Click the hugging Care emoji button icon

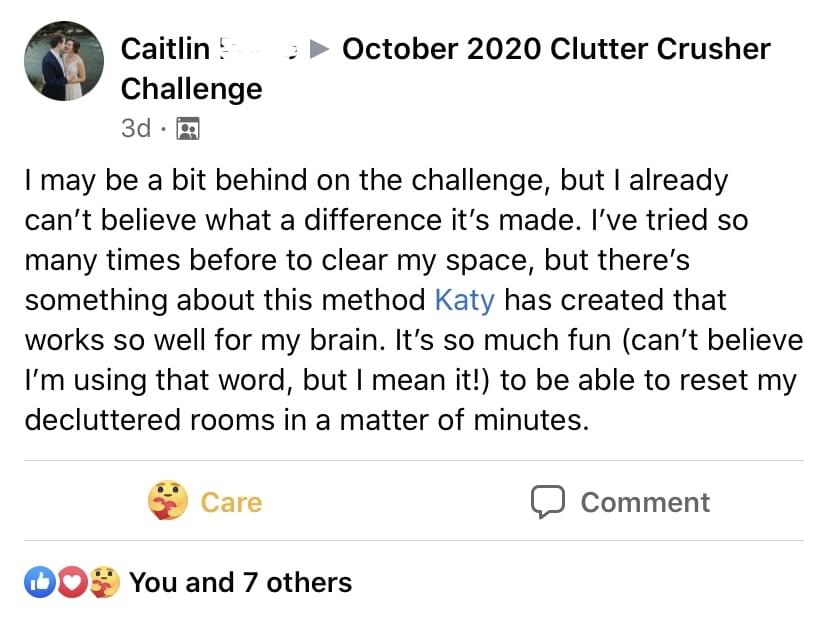167,500
